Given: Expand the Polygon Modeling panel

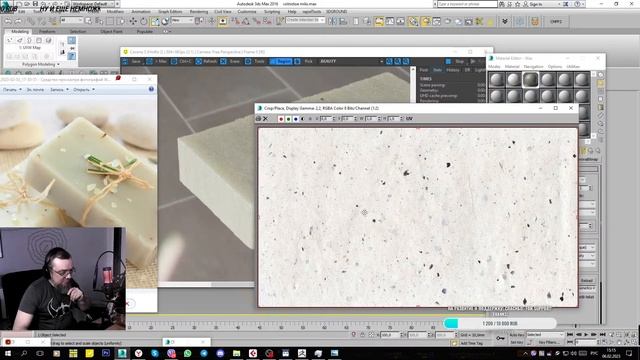Looking at the screenshot, I should pyautogui.click(x=40, y=64).
